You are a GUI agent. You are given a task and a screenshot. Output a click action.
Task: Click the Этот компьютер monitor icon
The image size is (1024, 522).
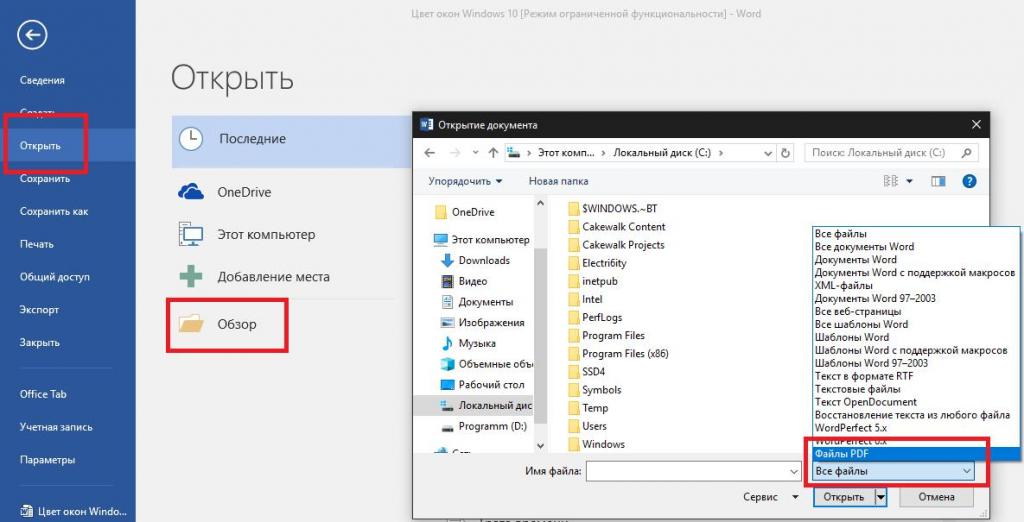(x=191, y=234)
